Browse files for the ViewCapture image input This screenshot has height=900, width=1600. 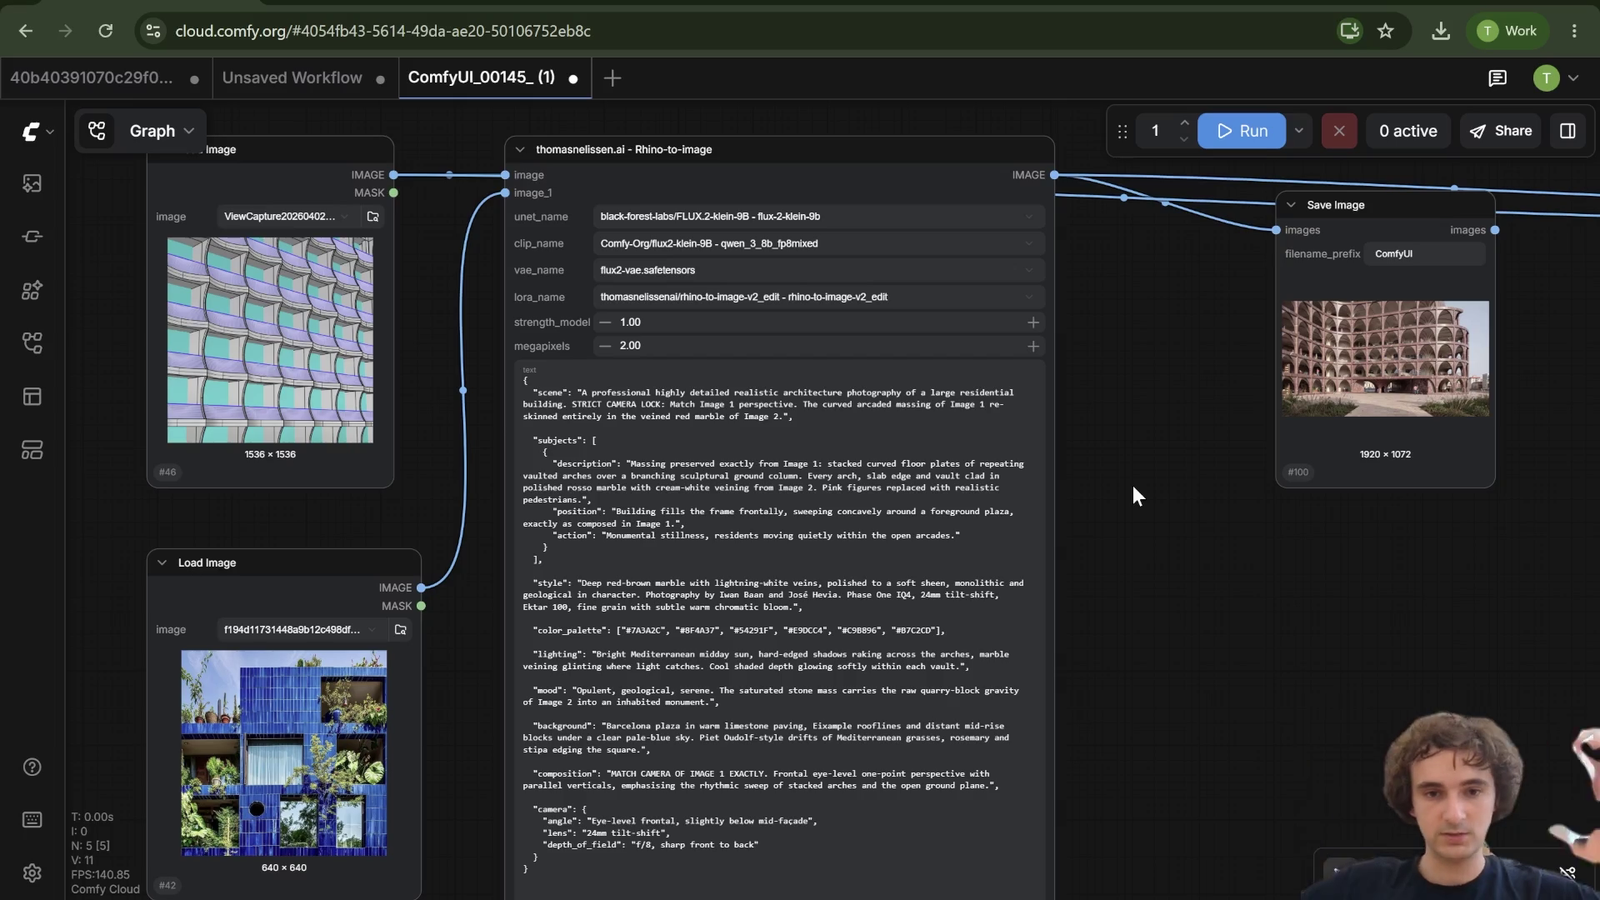(x=373, y=216)
